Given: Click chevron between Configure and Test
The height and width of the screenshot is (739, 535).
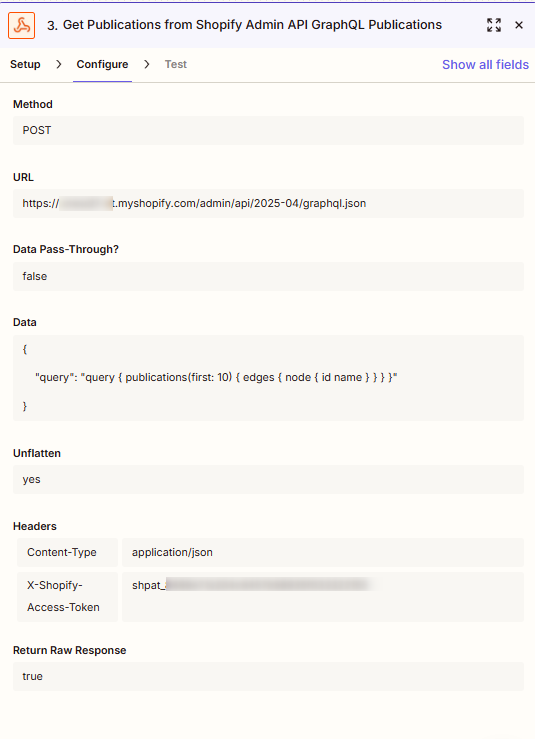Looking at the screenshot, I should [x=147, y=64].
